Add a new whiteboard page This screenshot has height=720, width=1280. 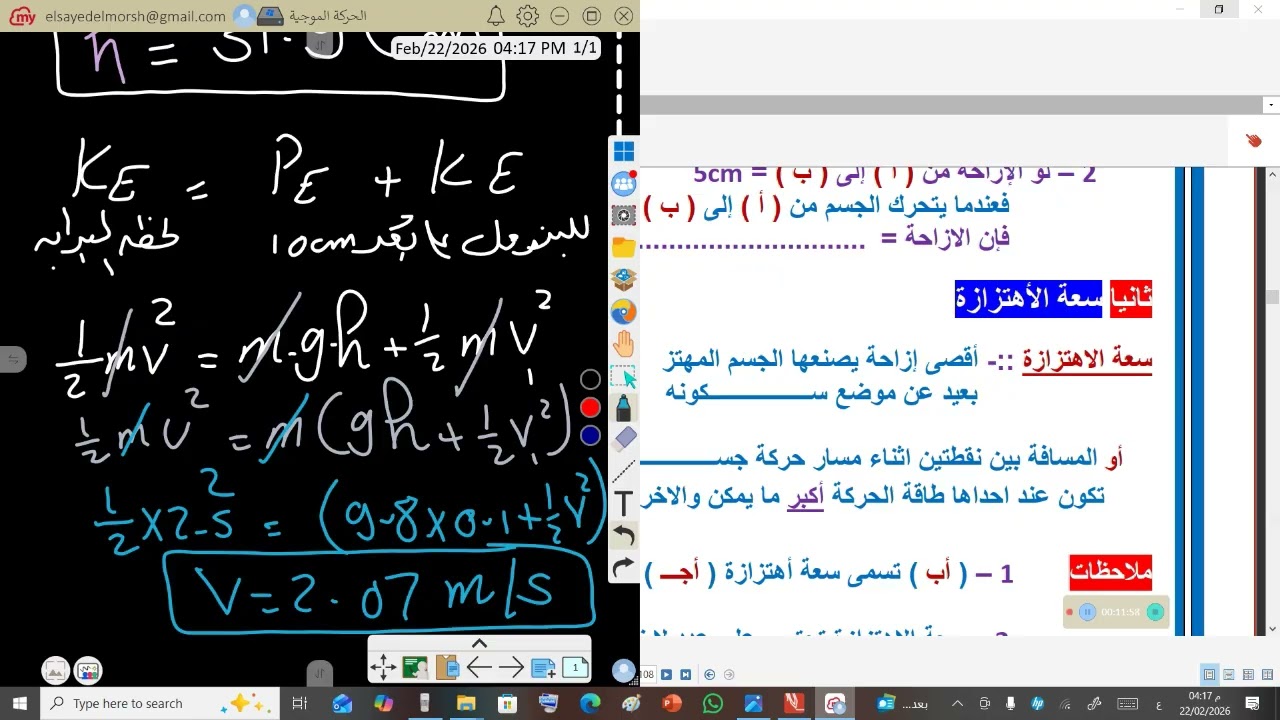544,667
